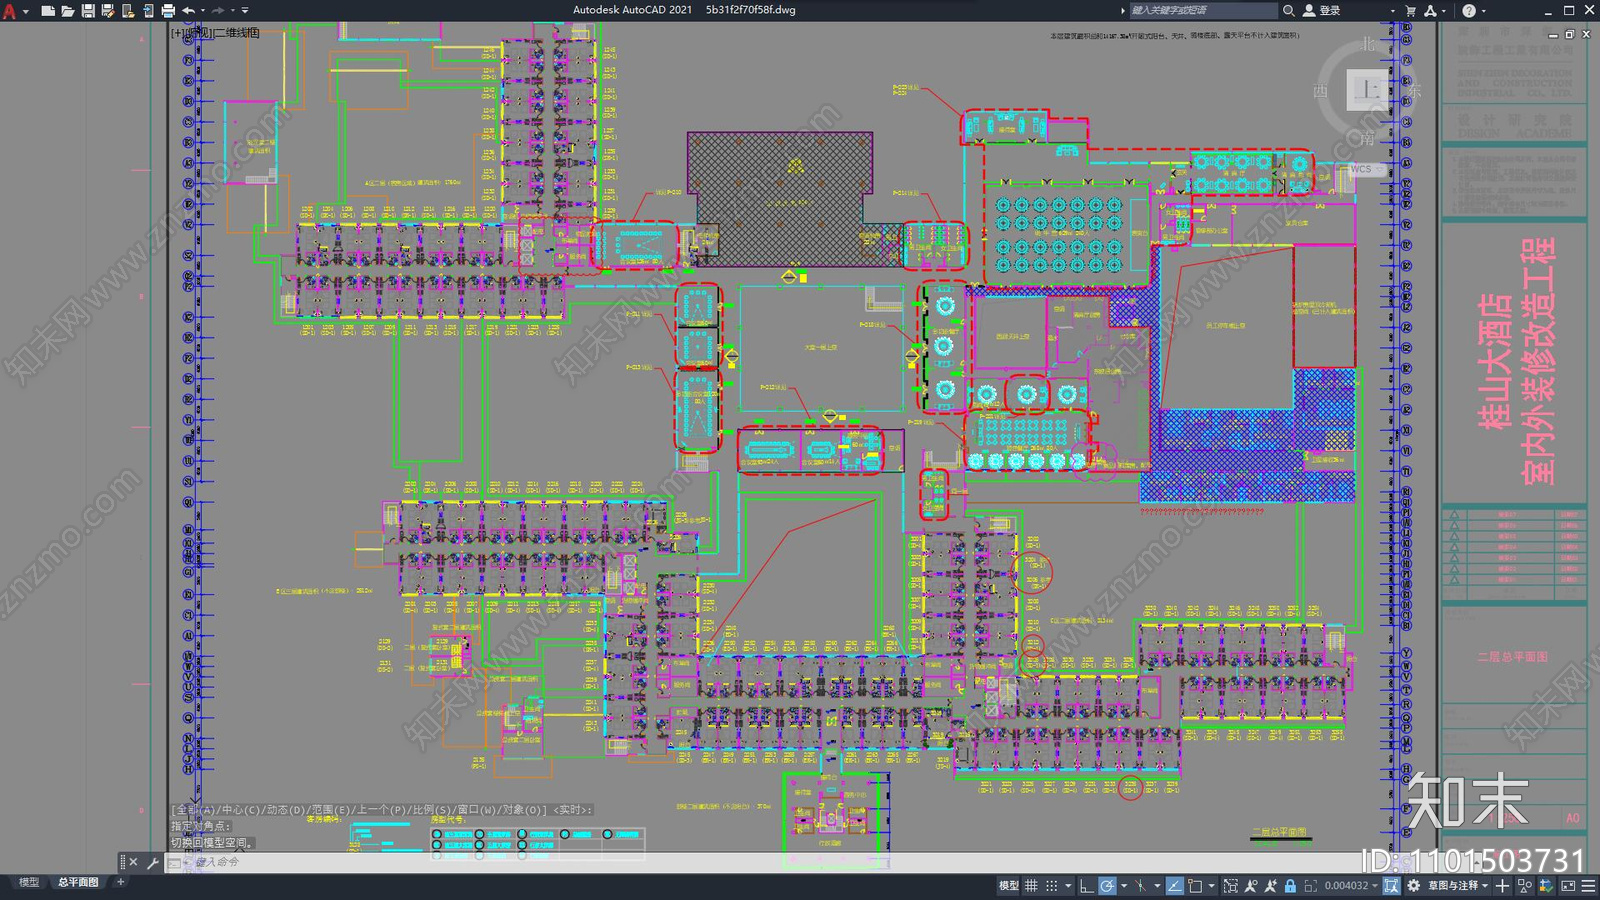Toggle the drawing grid display
This screenshot has width=1600, height=900.
coord(1031,885)
